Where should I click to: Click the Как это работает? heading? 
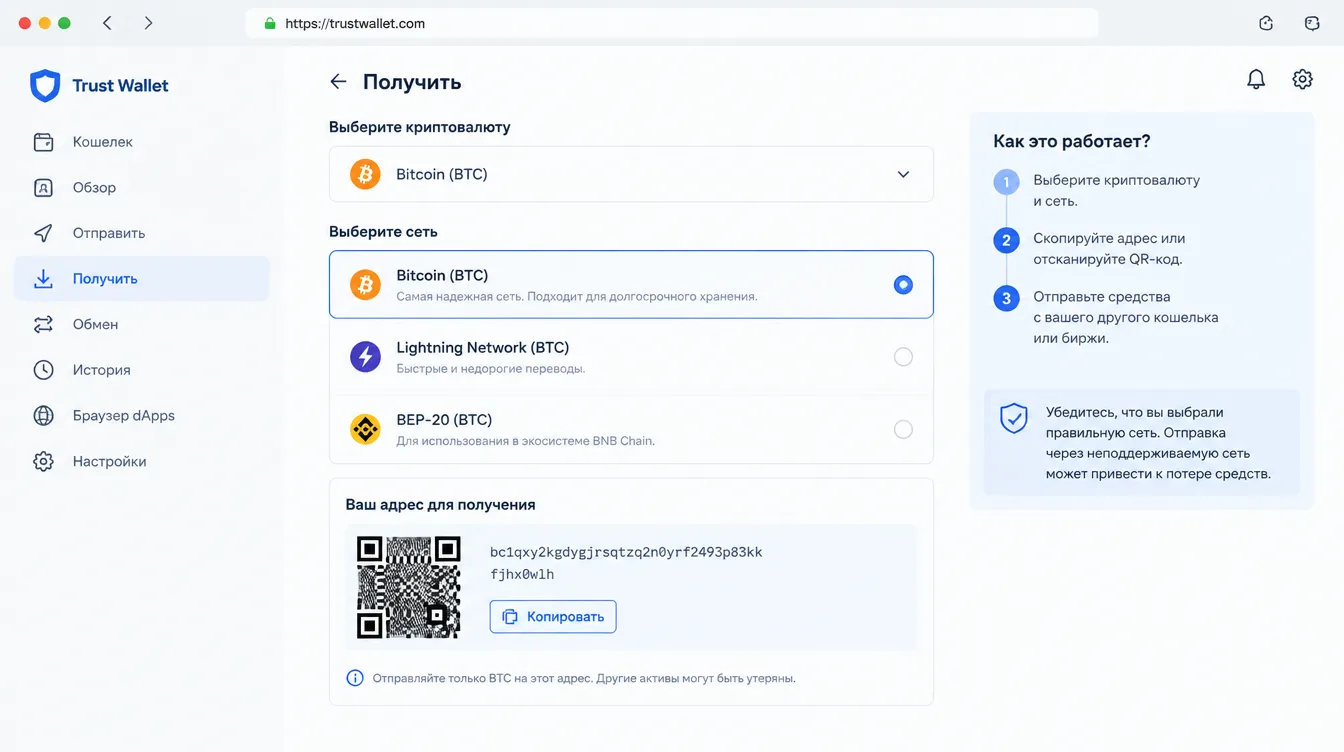tap(1072, 142)
